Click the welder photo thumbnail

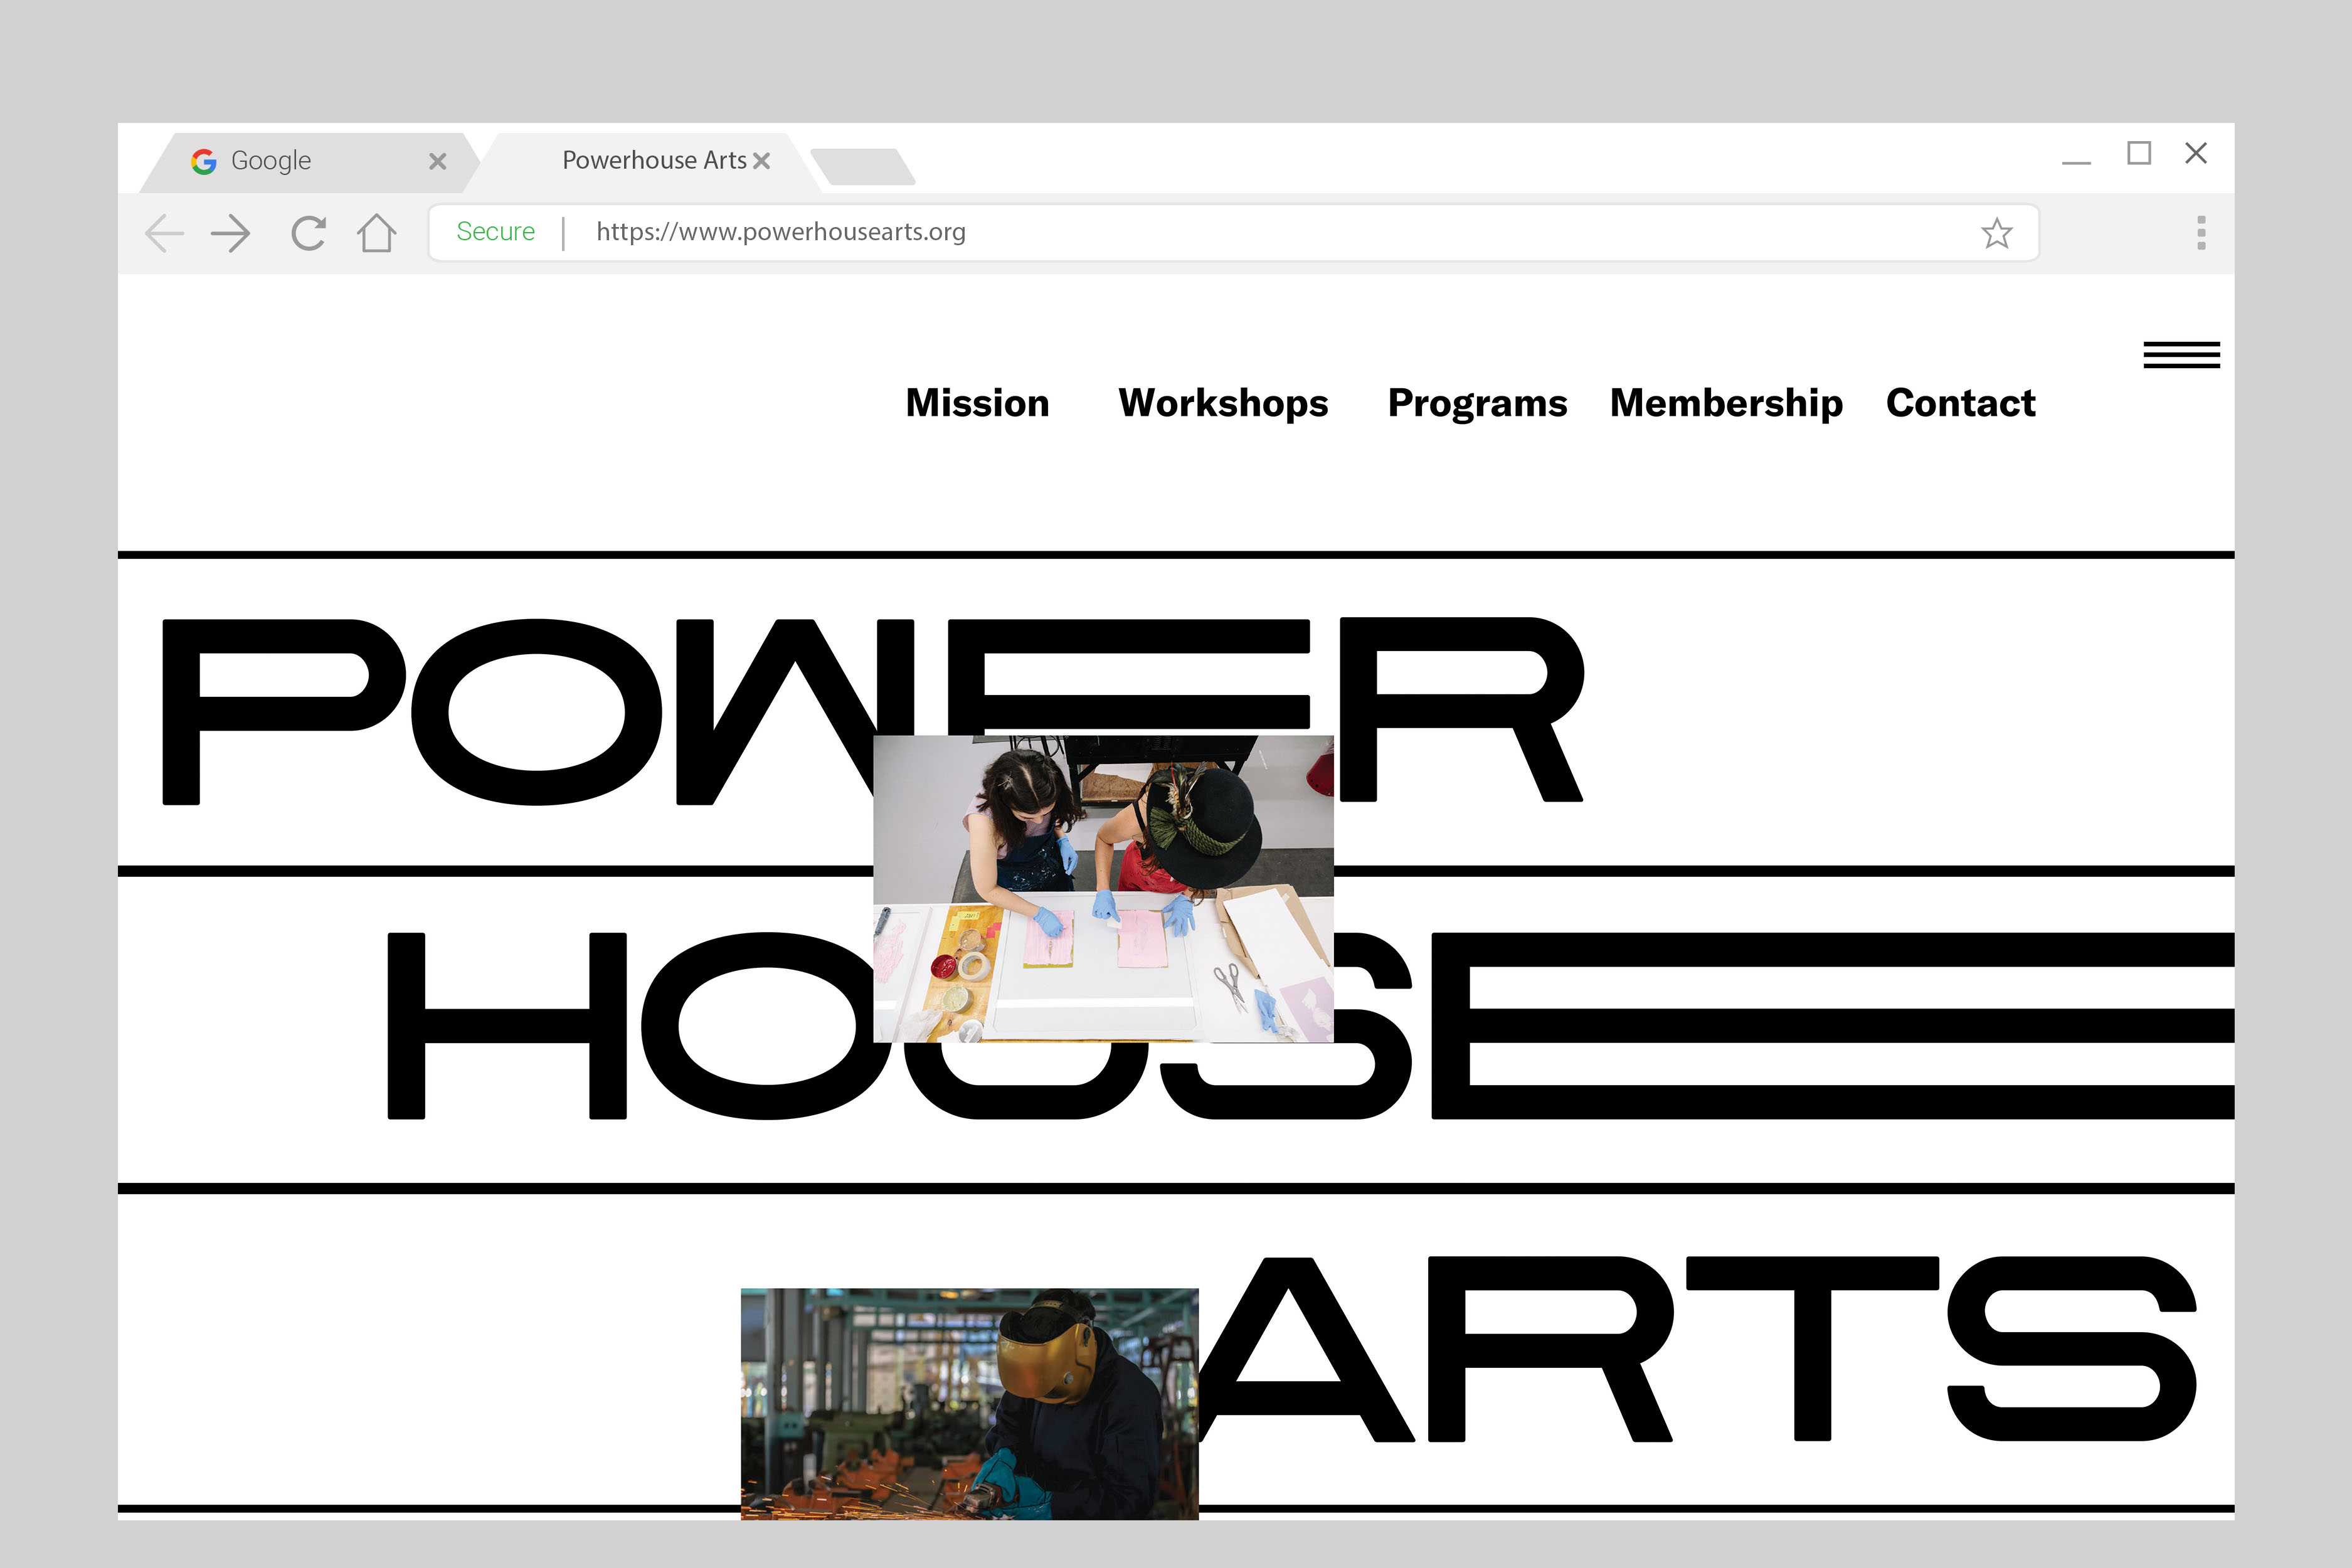969,1403
